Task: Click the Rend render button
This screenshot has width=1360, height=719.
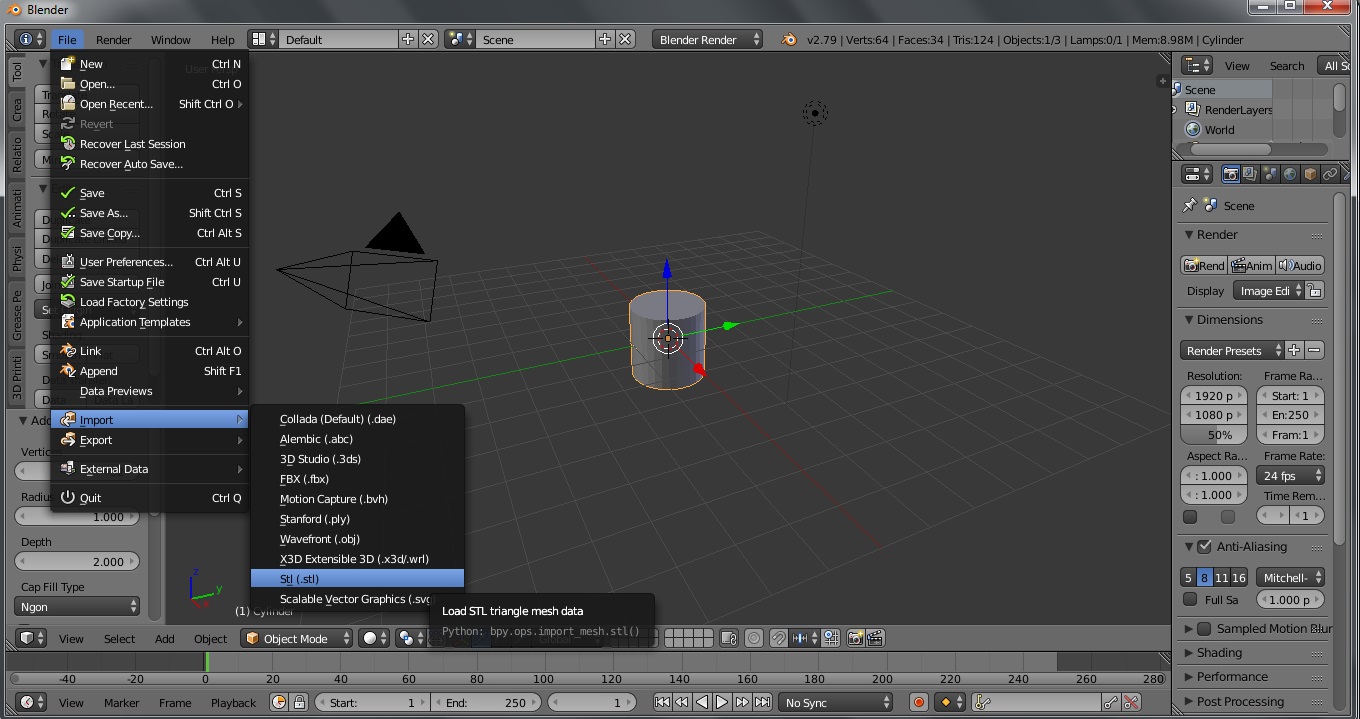Action: pyautogui.click(x=1204, y=265)
